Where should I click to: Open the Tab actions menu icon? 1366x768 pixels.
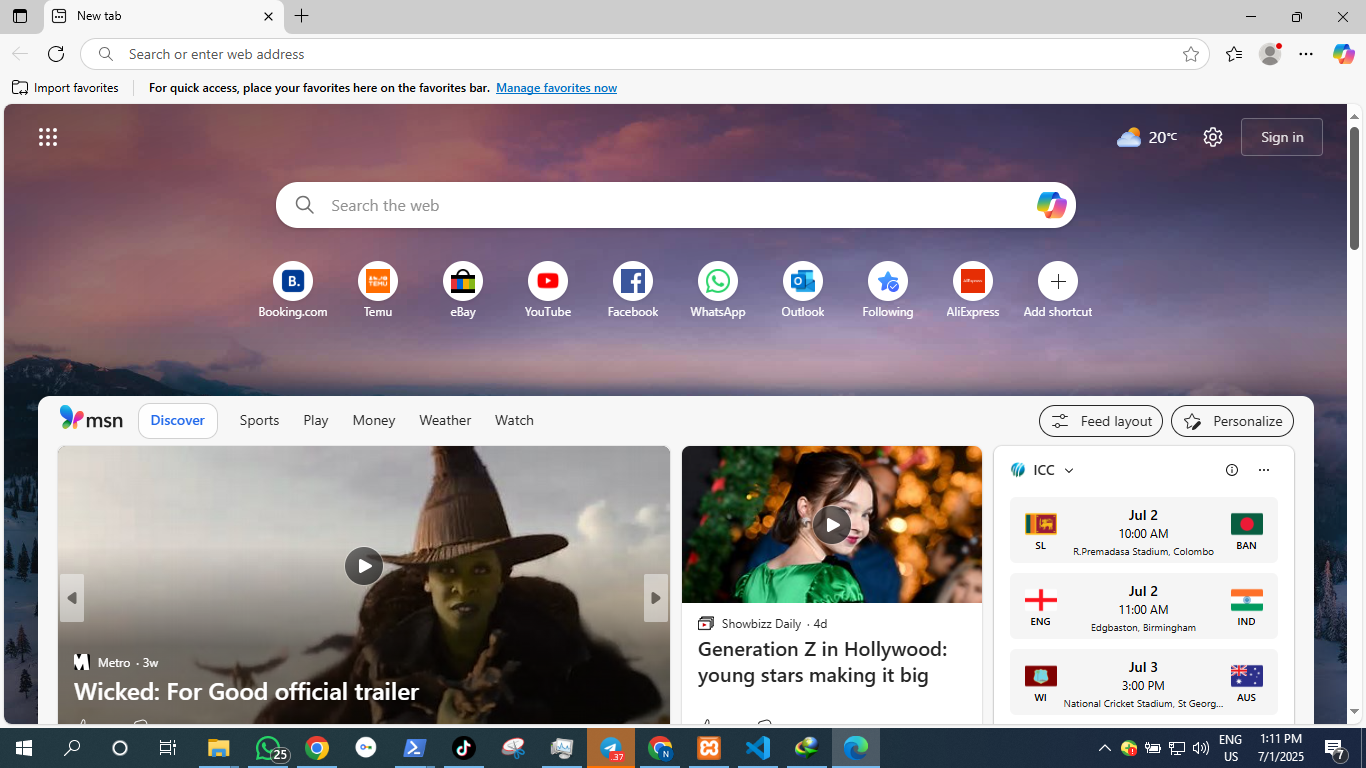20,16
